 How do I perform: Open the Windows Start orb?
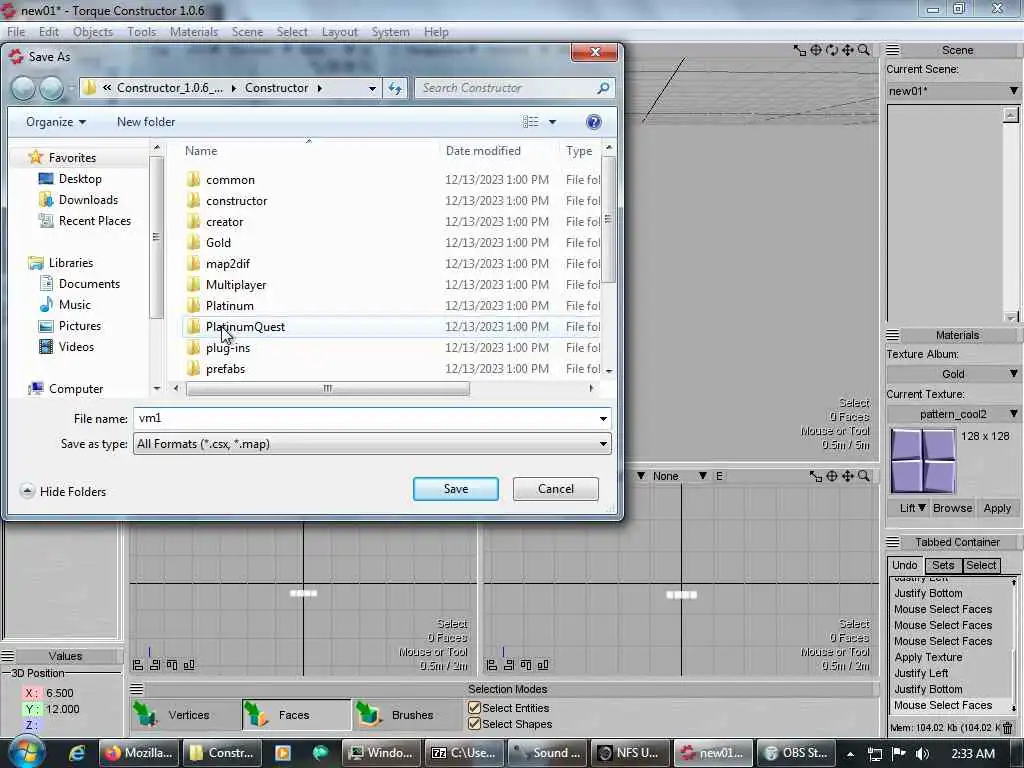click(27, 752)
